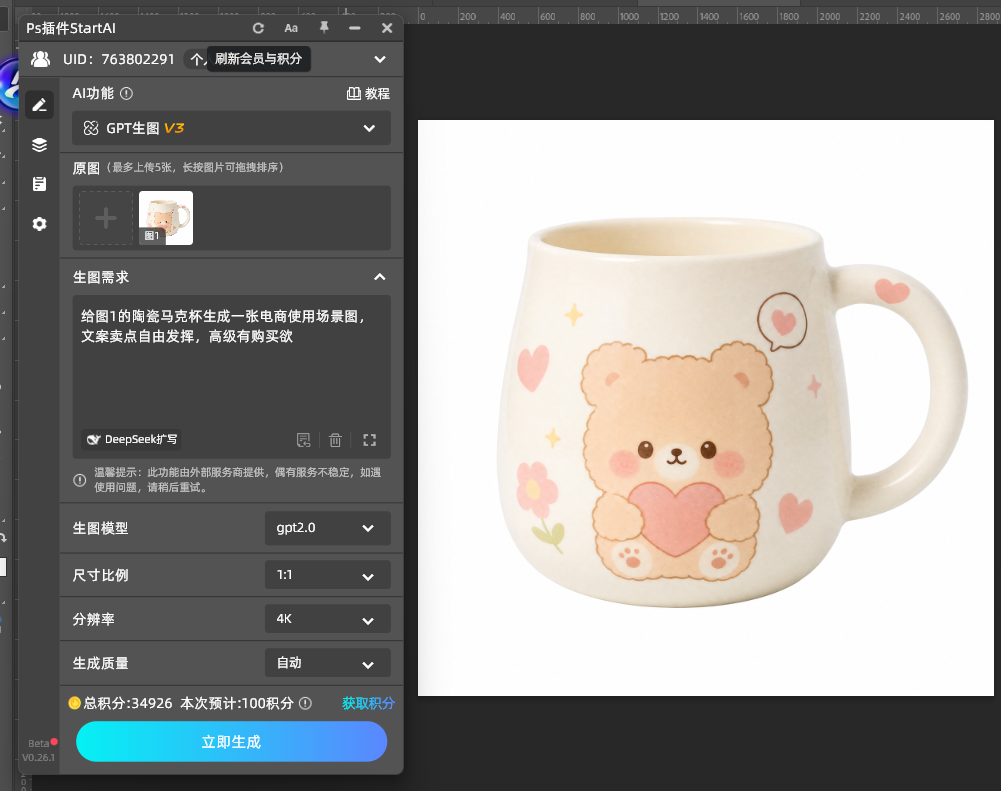Minimize the StartAI plugin panel

click(x=355, y=28)
